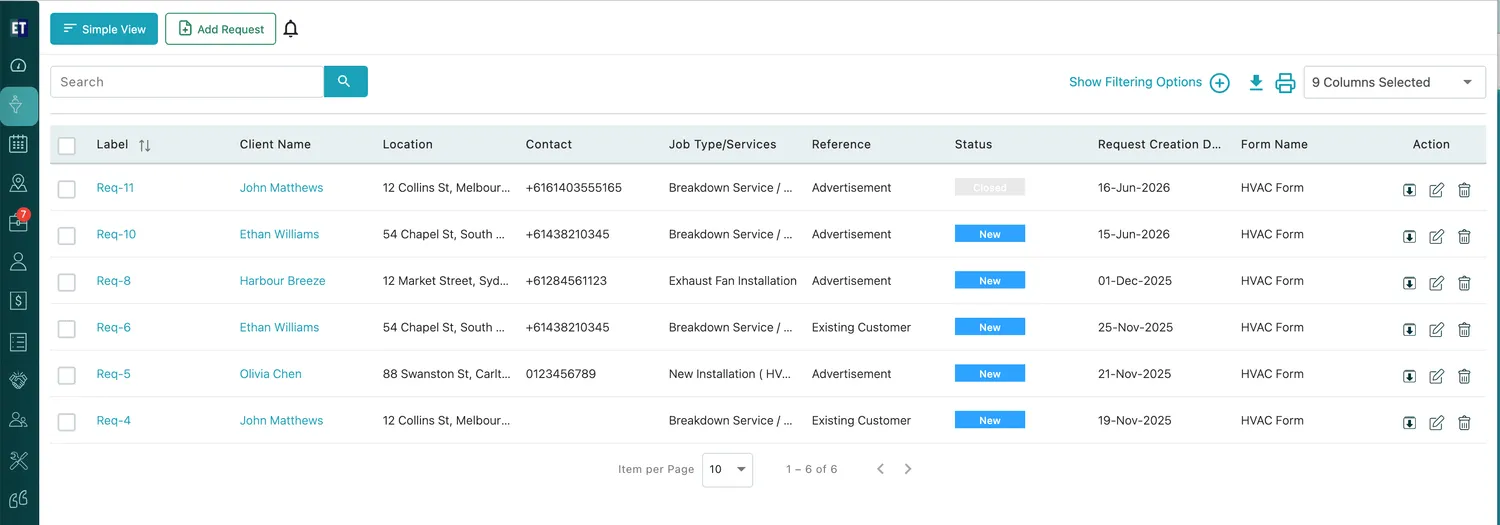Click the +61284561123 contact cell

click(566, 281)
